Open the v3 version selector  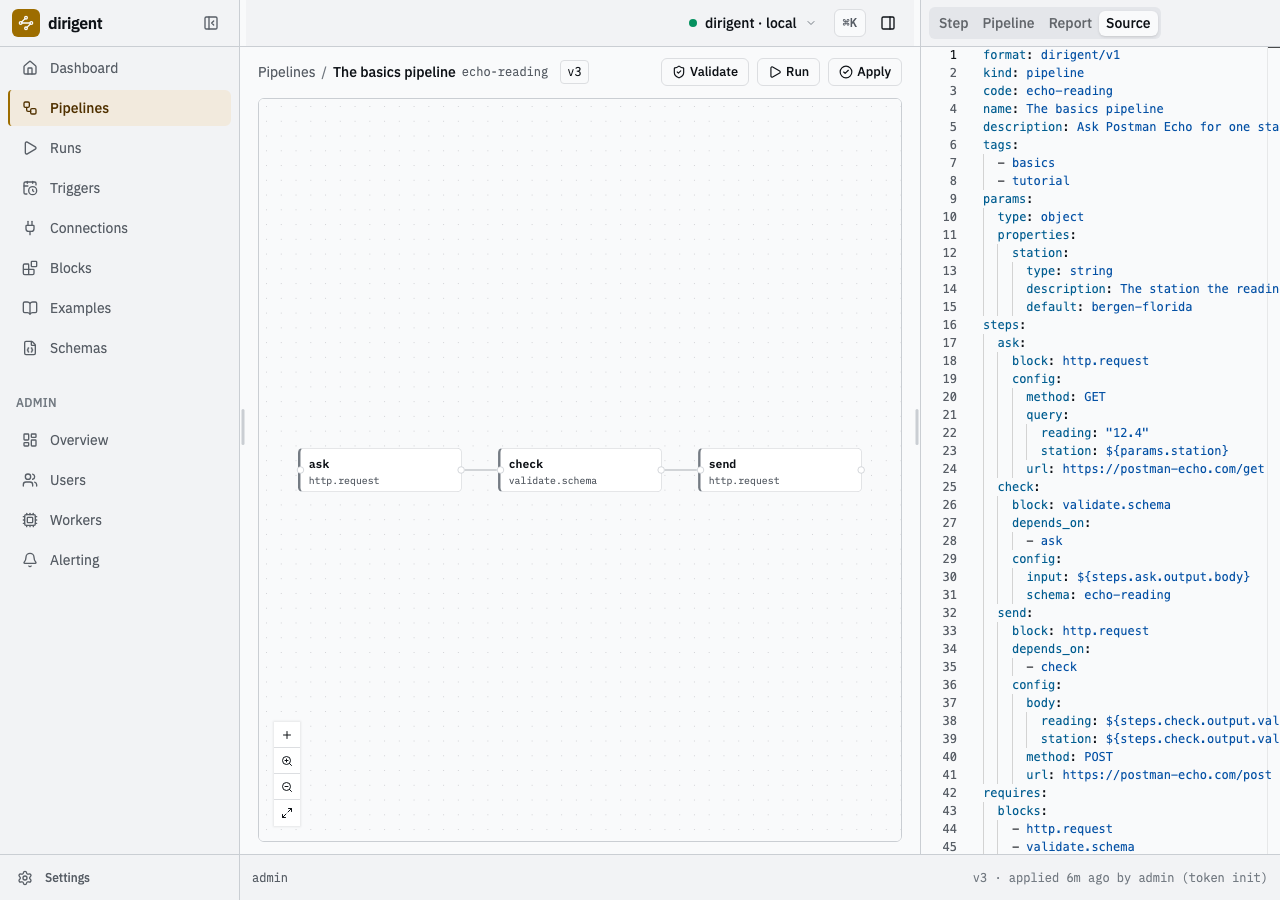coord(574,72)
